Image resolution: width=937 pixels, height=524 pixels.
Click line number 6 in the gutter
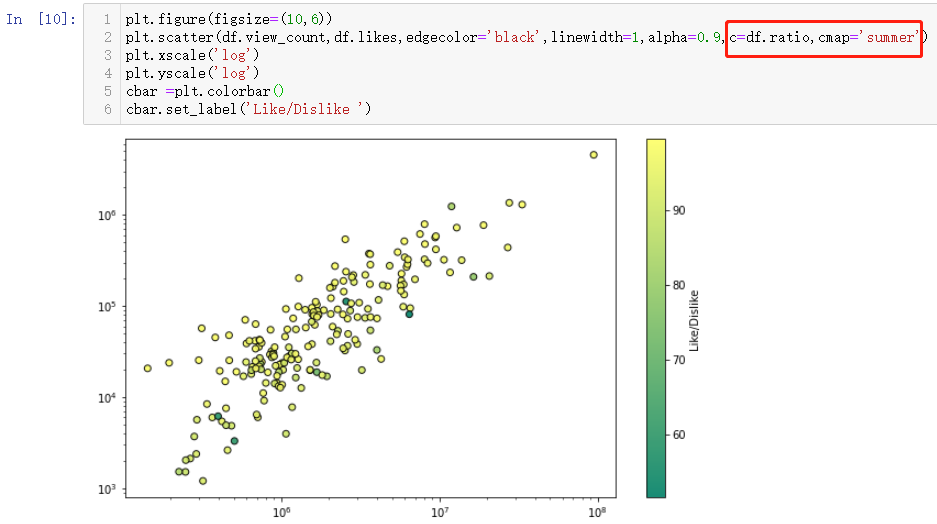108,109
